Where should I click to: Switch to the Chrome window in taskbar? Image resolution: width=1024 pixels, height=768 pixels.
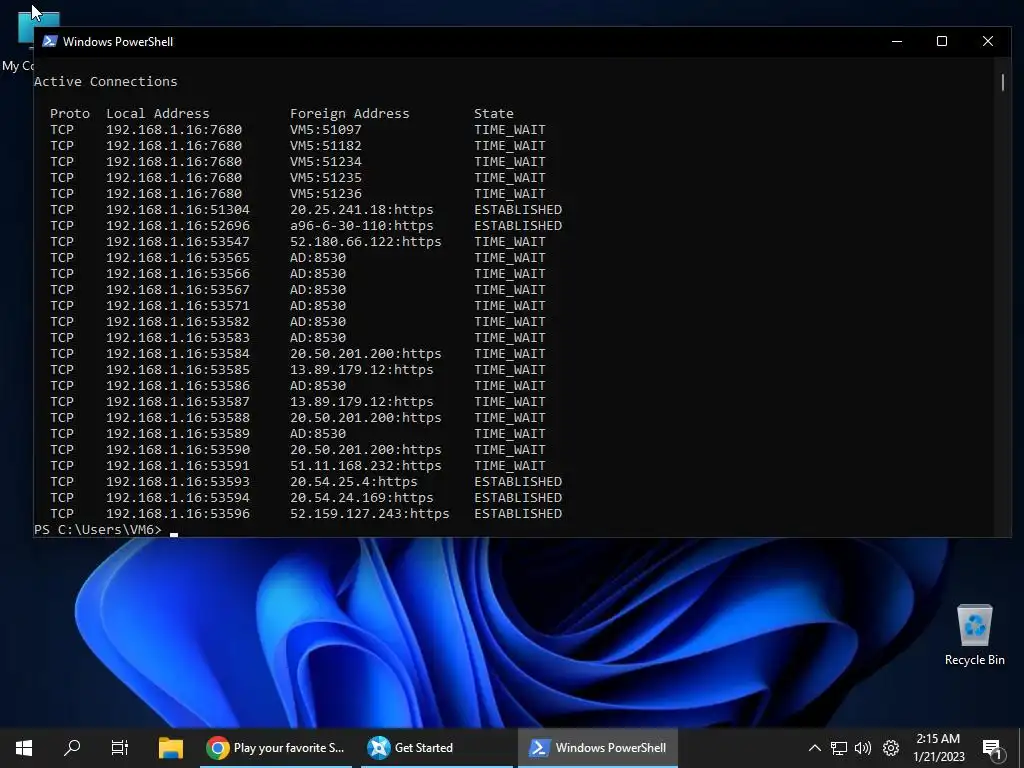[276, 748]
